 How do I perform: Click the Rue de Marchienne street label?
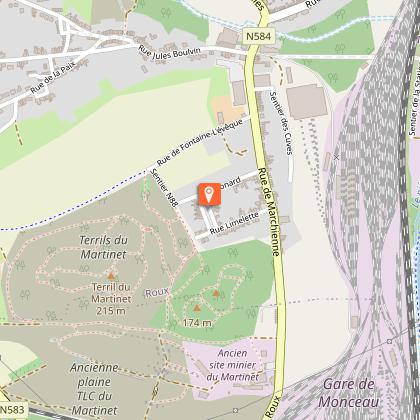269,212
